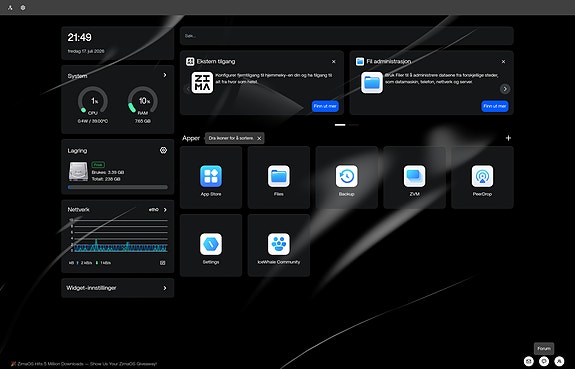
Task: Click the '2 kB/s' upload speed value
Action: (x=86, y=263)
